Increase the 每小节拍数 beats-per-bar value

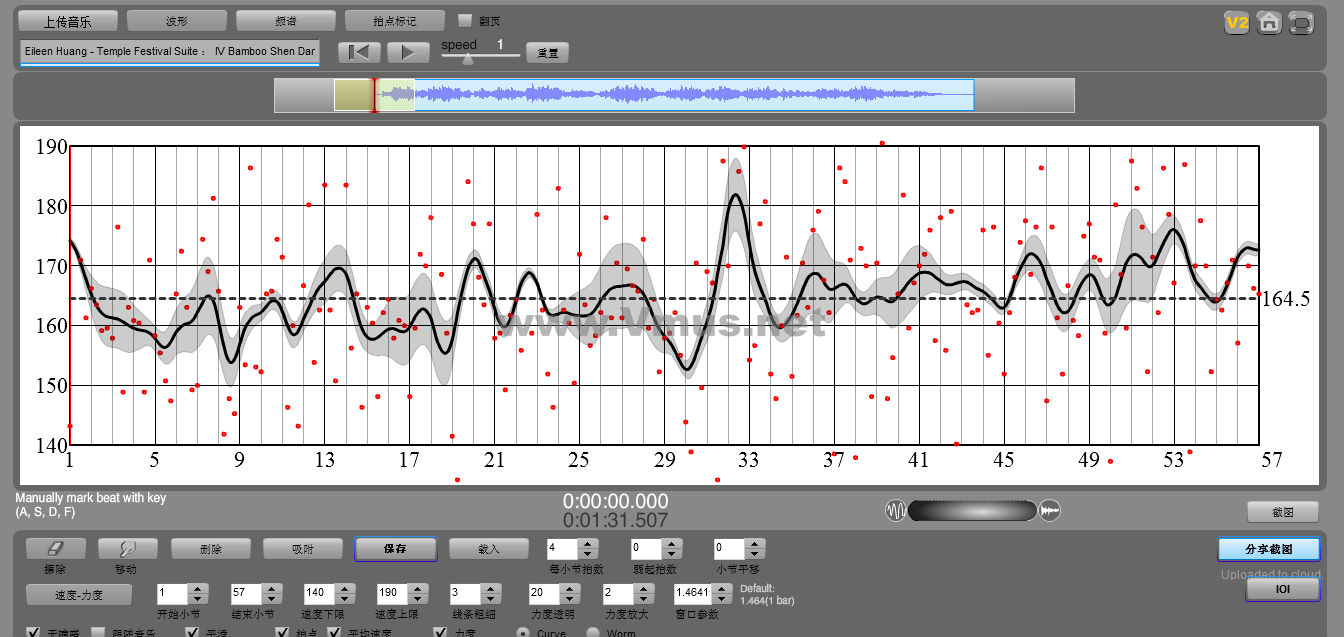click(588, 544)
